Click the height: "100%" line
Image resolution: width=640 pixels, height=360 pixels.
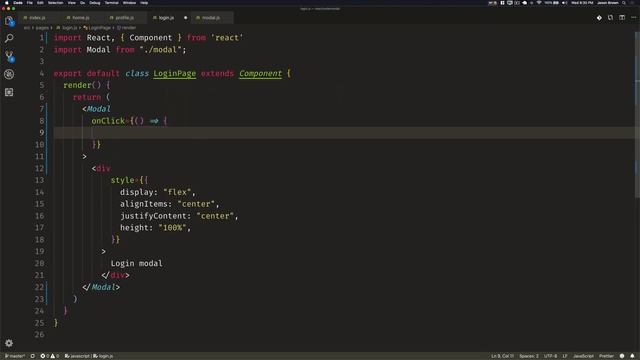(155, 228)
